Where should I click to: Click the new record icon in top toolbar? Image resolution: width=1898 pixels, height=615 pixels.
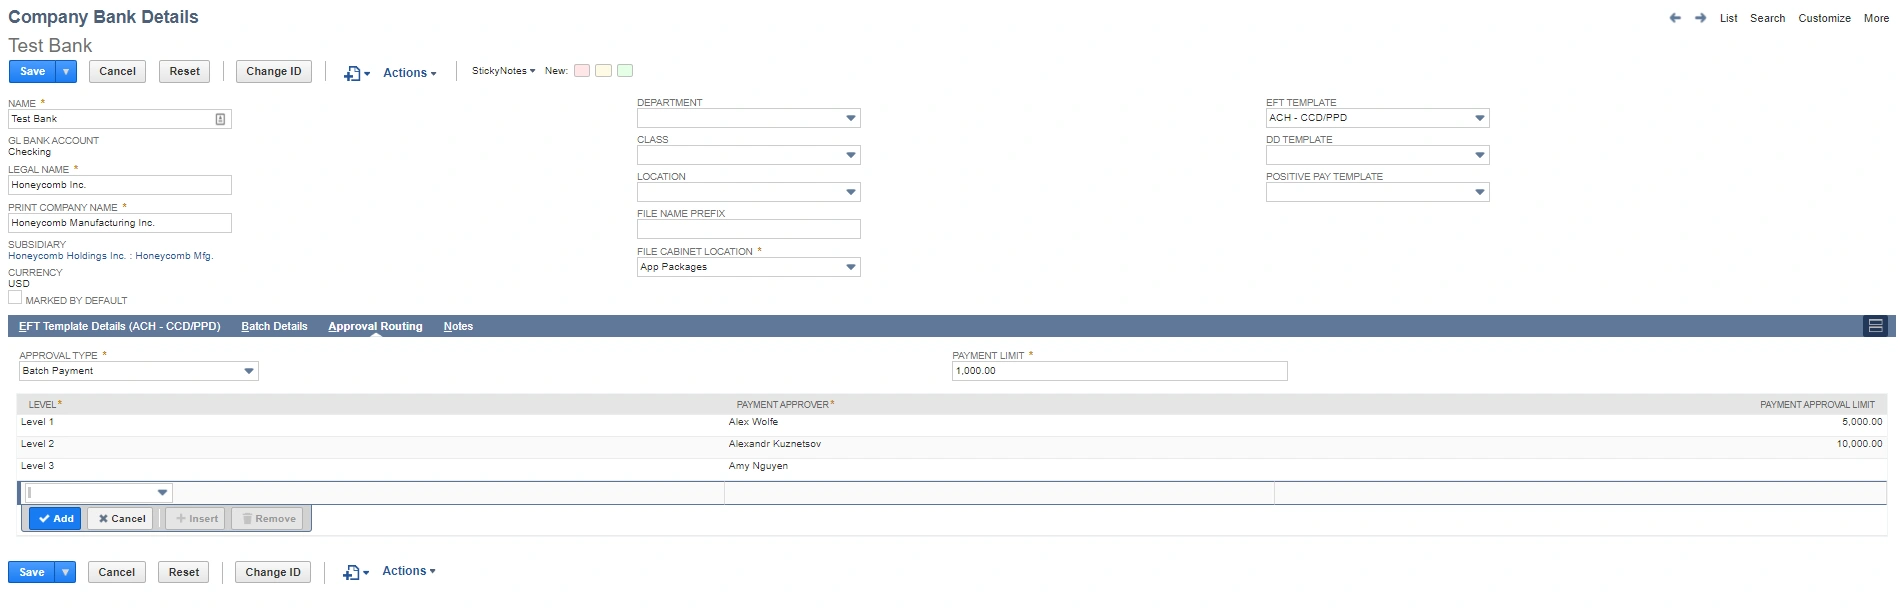pos(352,73)
